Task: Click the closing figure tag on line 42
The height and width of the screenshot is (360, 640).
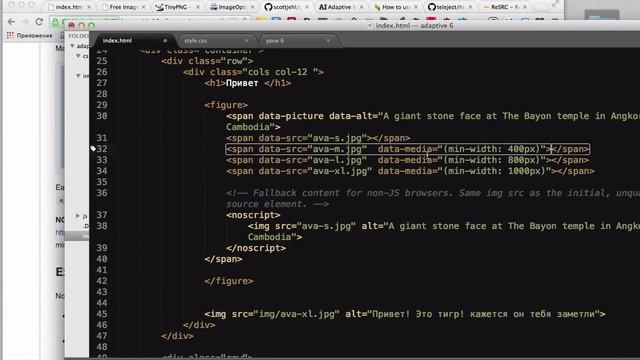Action: [x=229, y=281]
